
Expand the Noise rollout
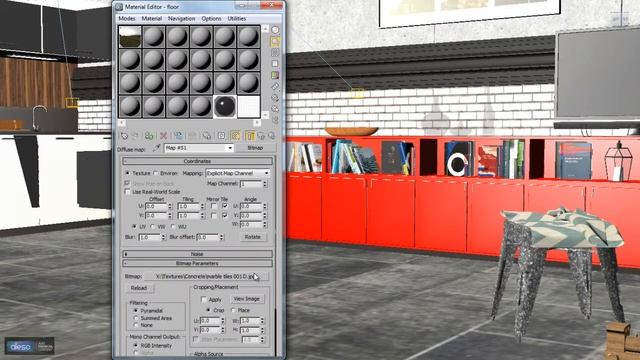click(x=198, y=254)
